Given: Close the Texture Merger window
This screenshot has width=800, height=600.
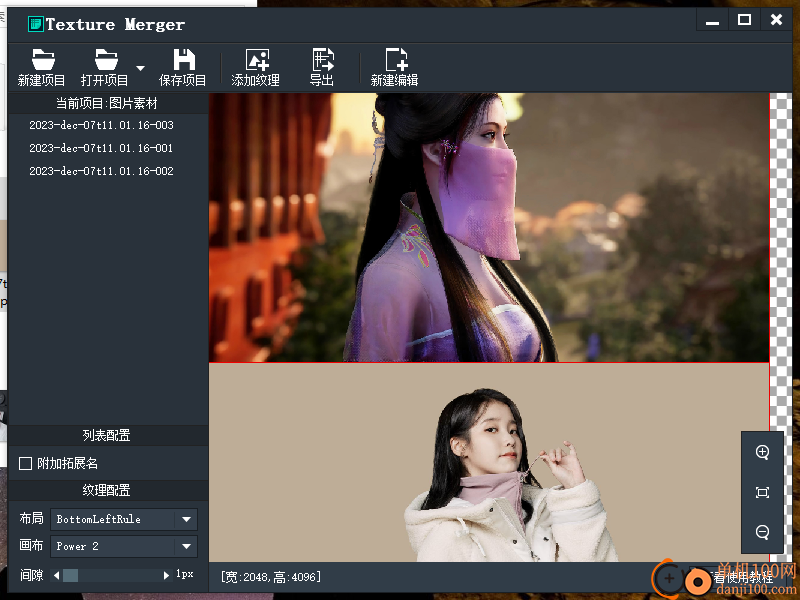Looking at the screenshot, I should pyautogui.click(x=776, y=20).
